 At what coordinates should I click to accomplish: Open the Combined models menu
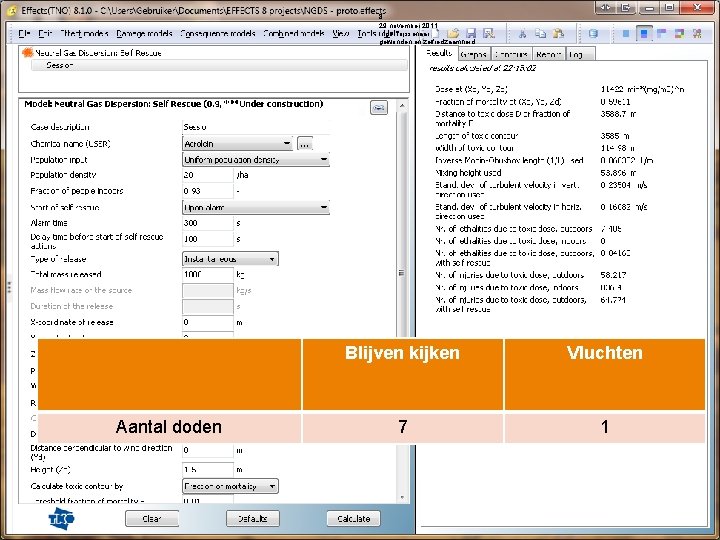[x=293, y=34]
